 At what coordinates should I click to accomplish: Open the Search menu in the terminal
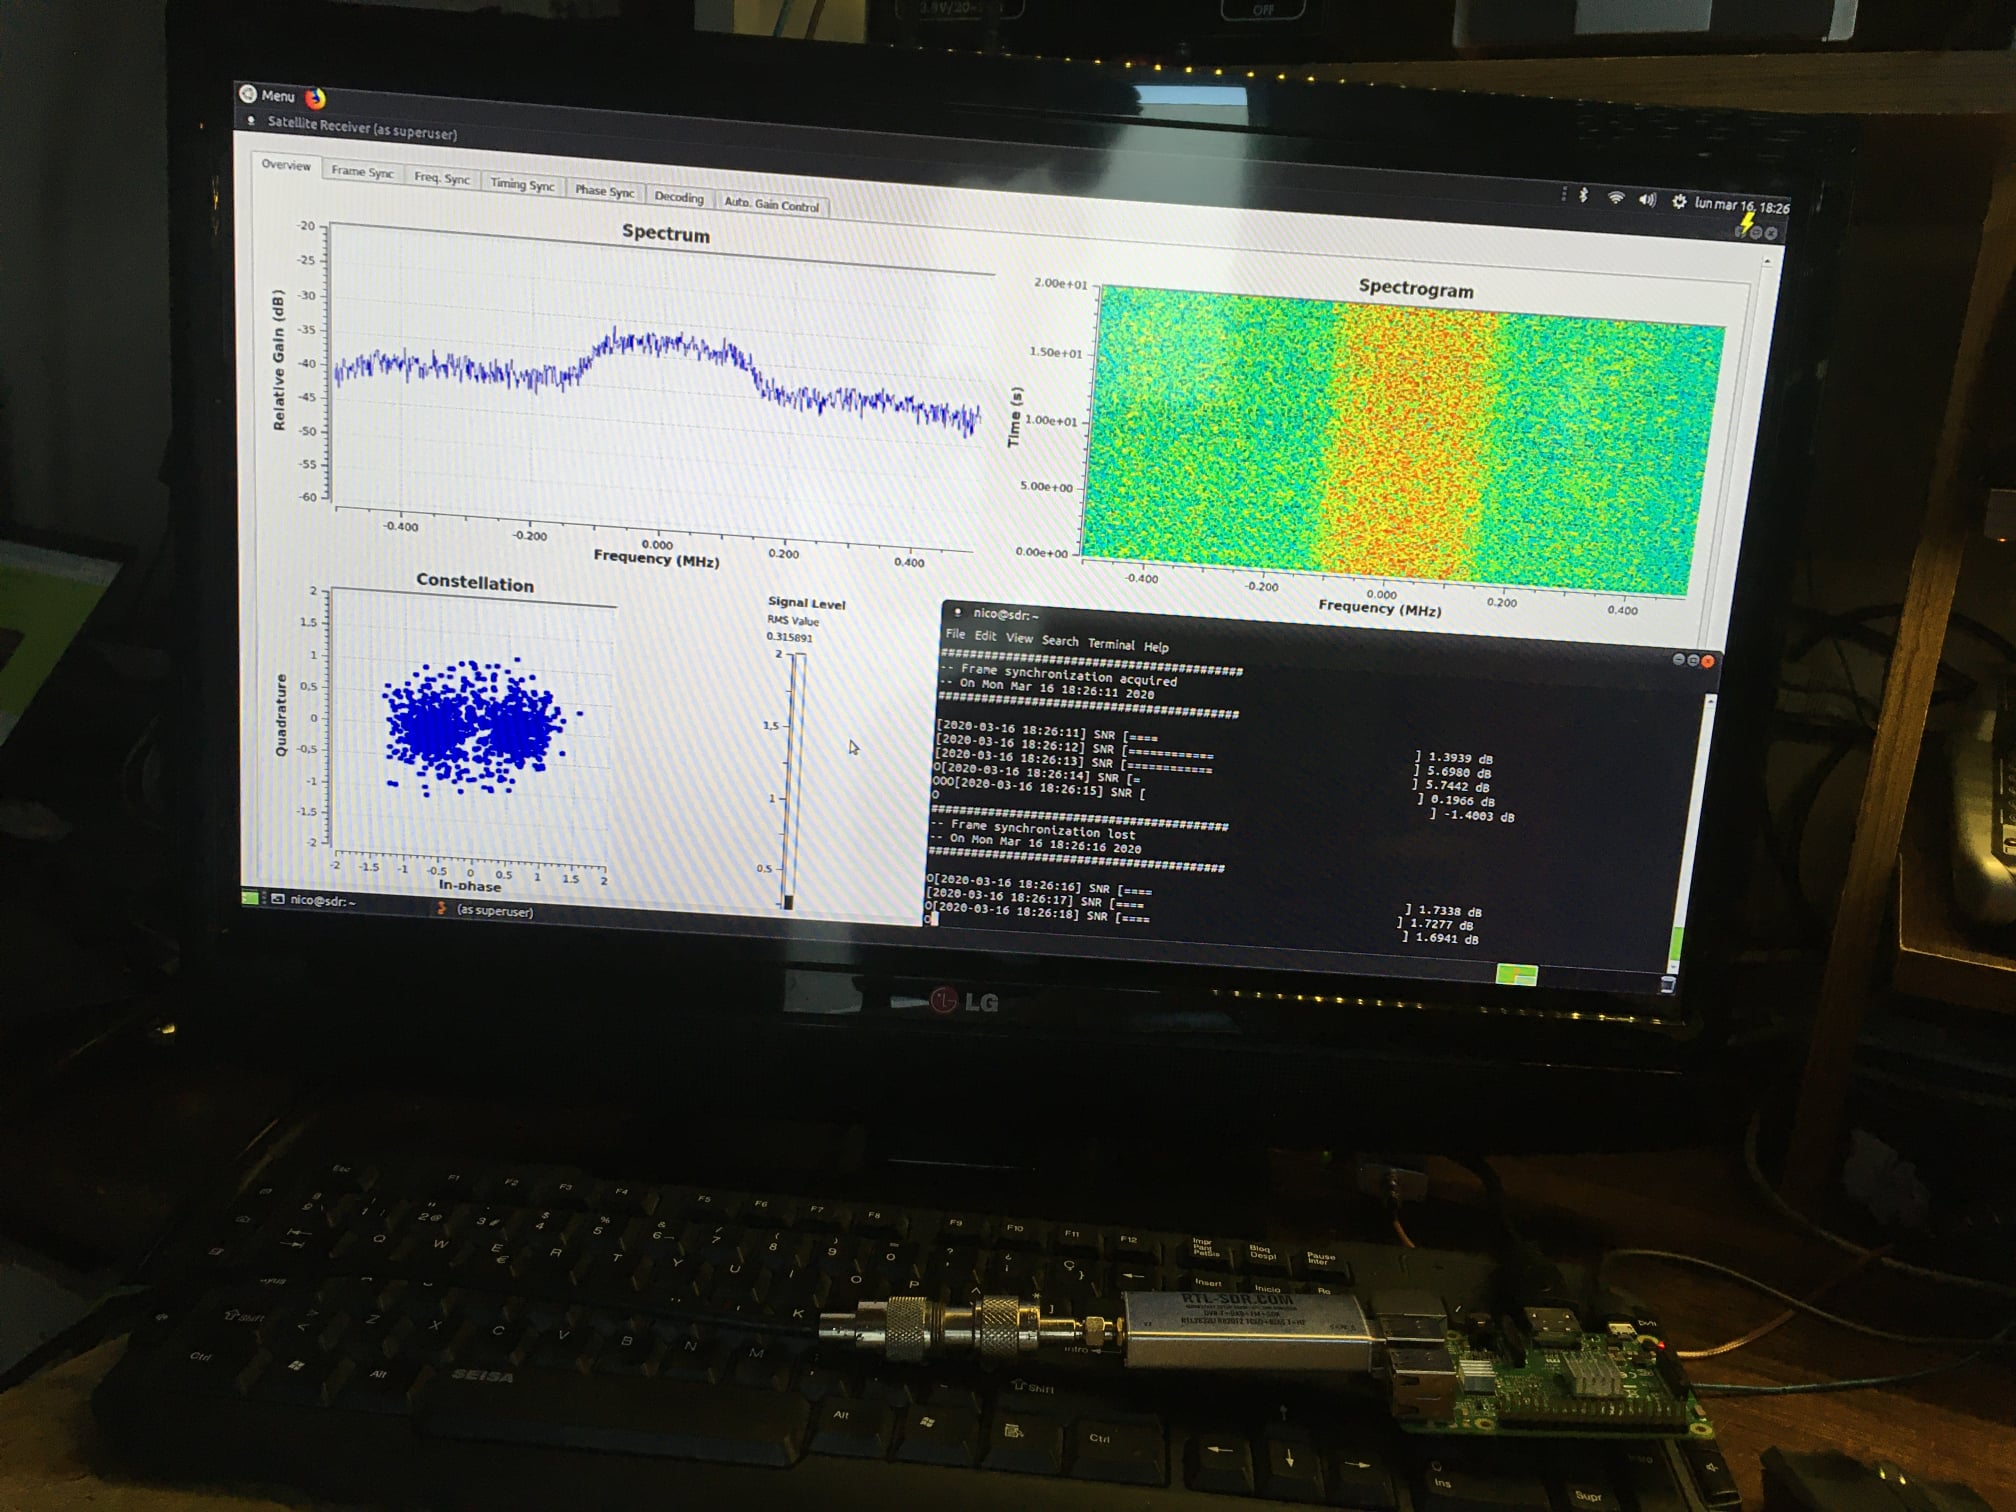1060,641
